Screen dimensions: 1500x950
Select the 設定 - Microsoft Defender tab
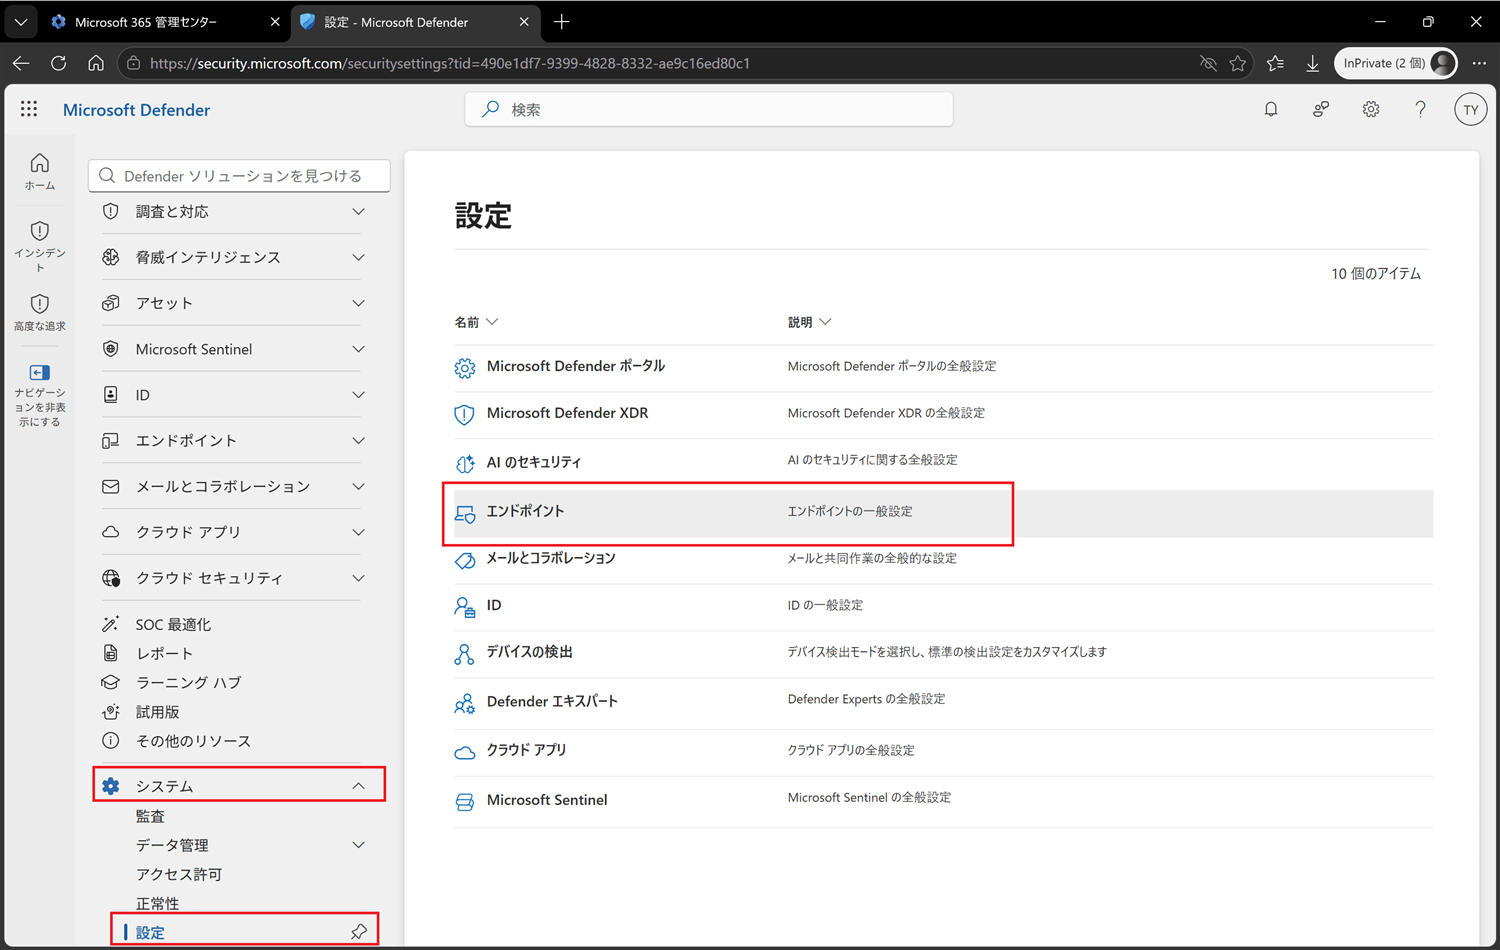click(x=414, y=22)
